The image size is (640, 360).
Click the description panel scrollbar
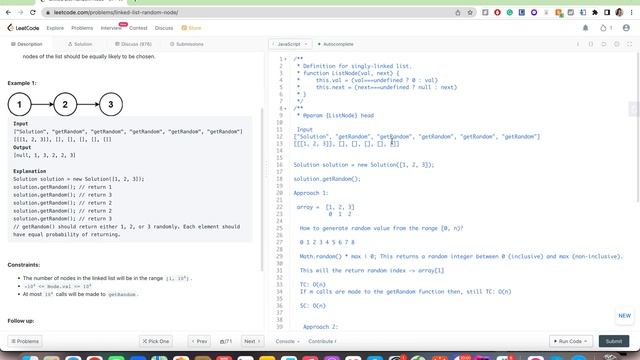point(262,190)
